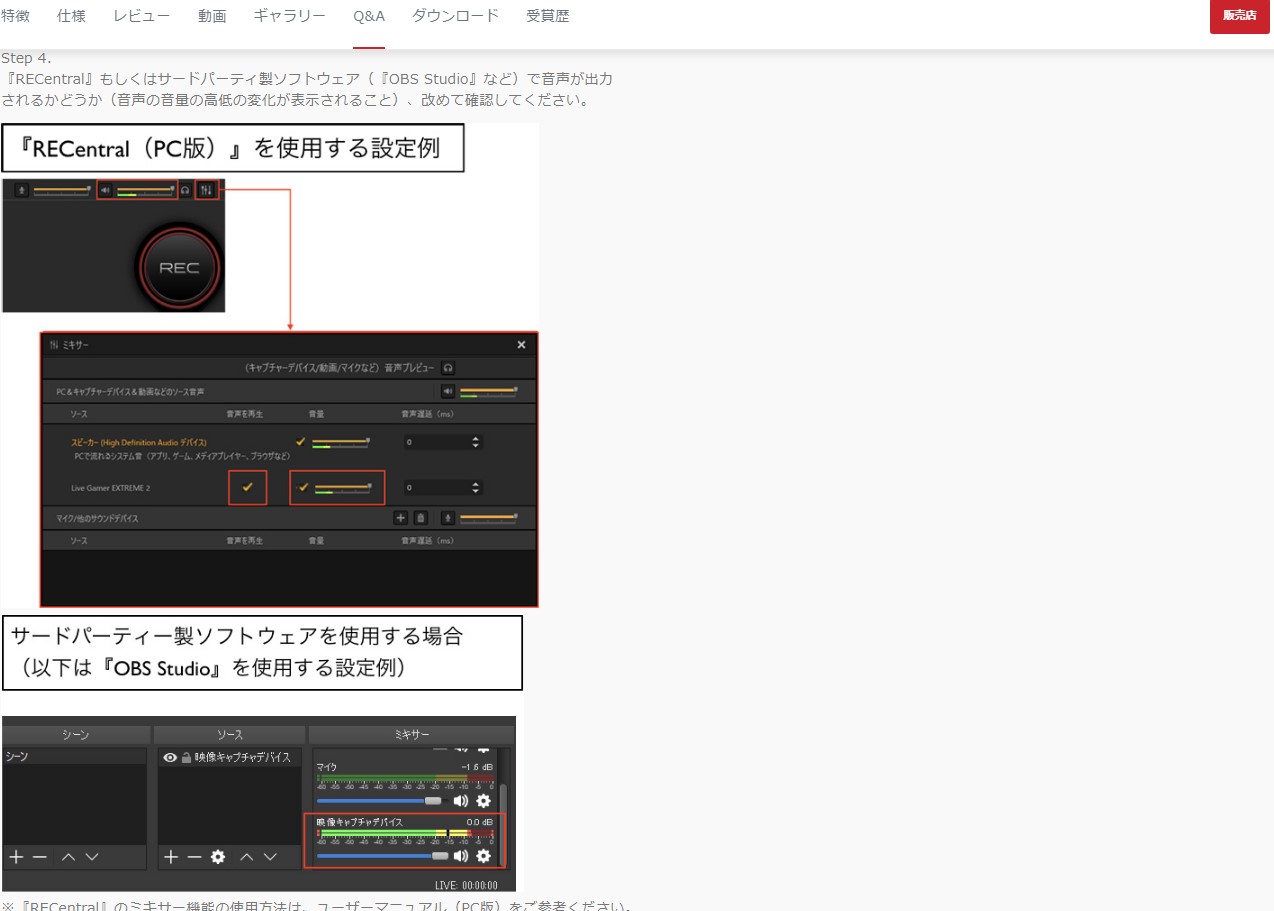Image resolution: width=1274 pixels, height=911 pixels.
Task: Mute 映像キャプチャデバイス speaker icon in OBS mixer
Action: (x=461, y=856)
